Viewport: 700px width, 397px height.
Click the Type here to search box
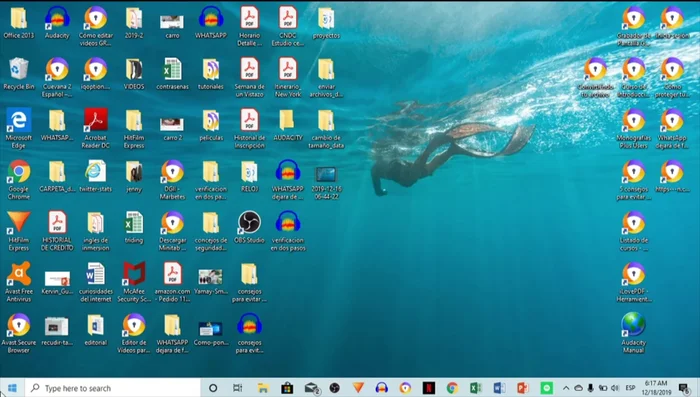pyautogui.click(x=112, y=388)
